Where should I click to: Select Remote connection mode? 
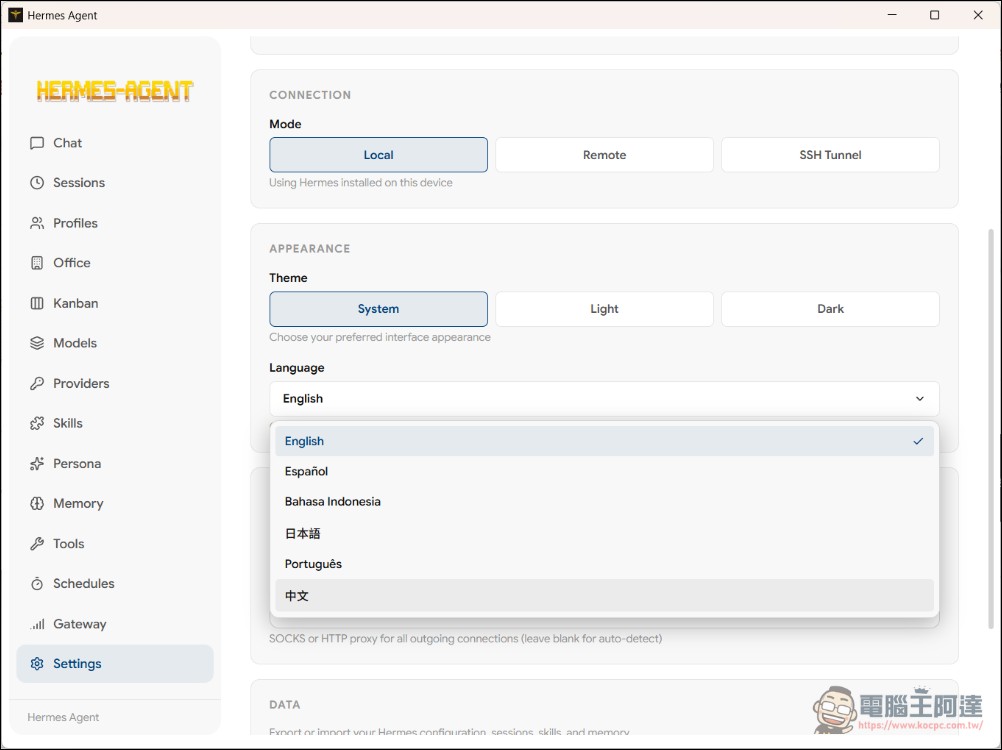[x=605, y=155]
